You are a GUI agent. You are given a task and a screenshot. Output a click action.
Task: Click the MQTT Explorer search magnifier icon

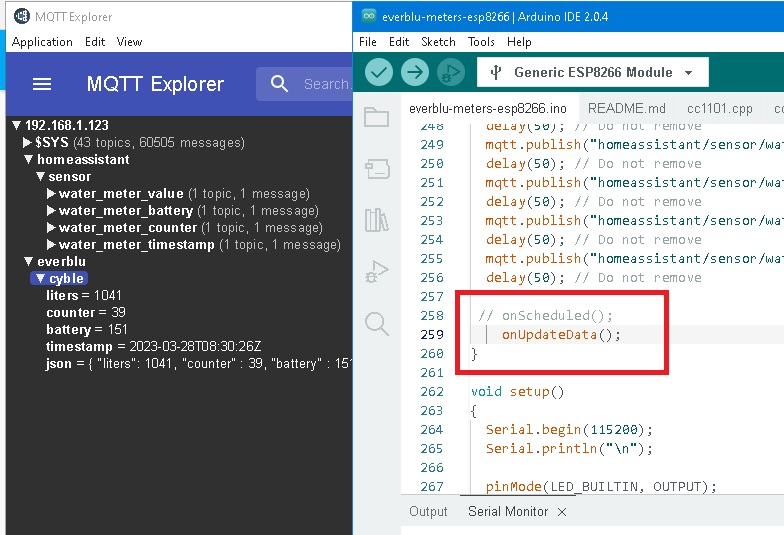[279, 84]
